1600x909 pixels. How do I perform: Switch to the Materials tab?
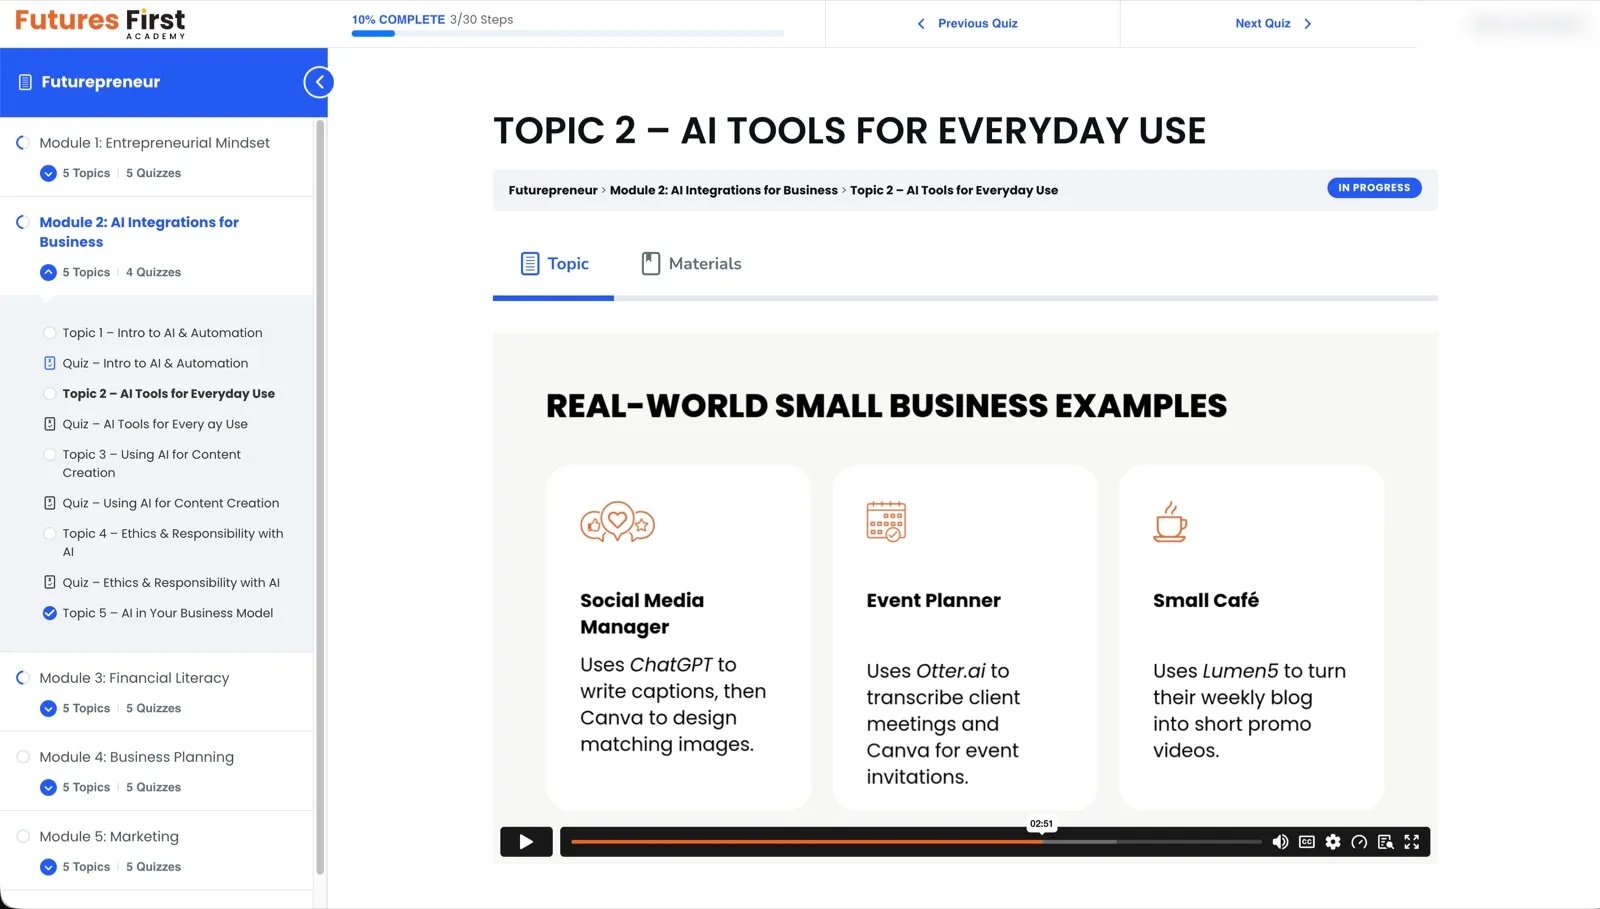691,264
